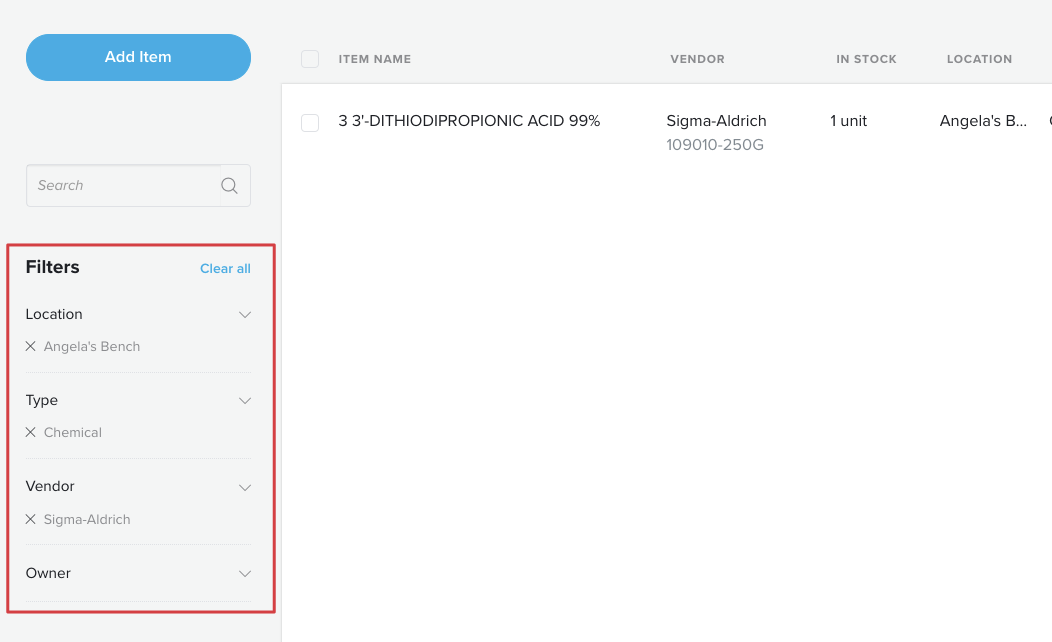The image size is (1052, 642).
Task: Sort by the Item Name column header
Action: click(375, 59)
